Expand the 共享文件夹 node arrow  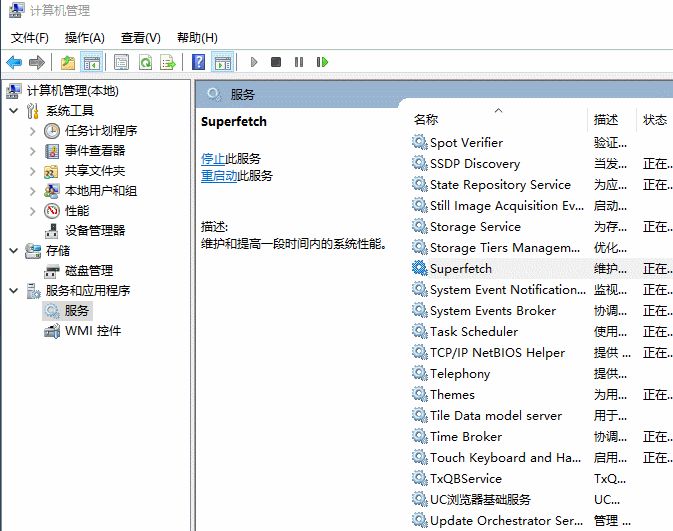pos(33,171)
